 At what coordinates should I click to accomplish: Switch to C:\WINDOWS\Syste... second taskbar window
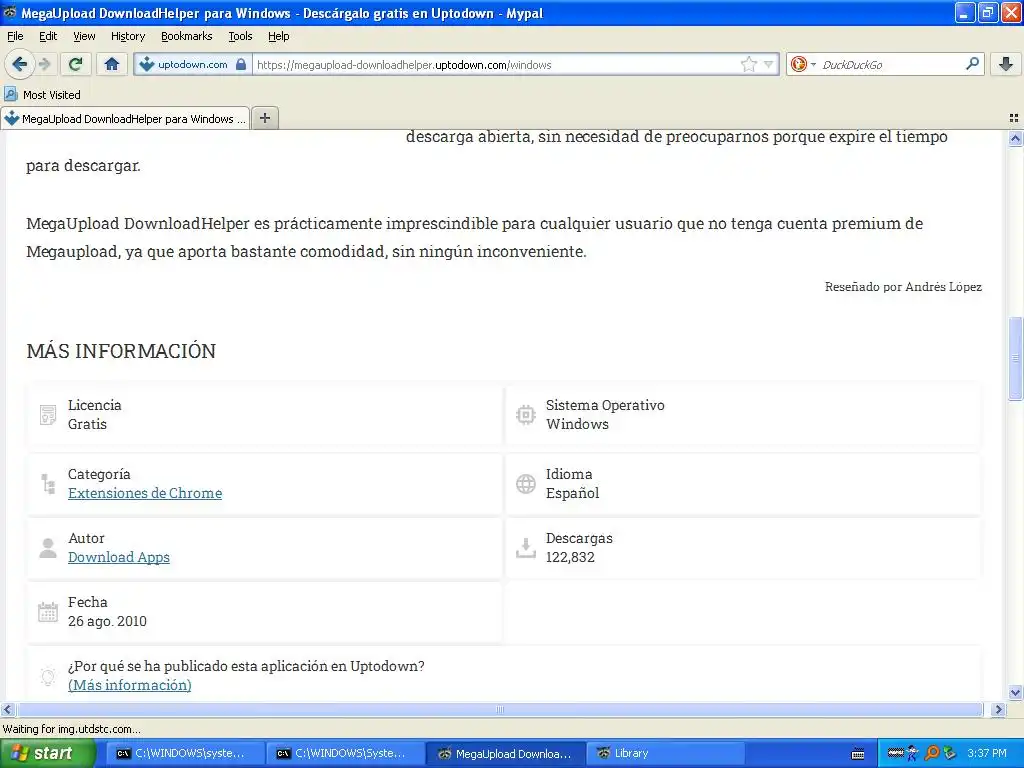tap(344, 754)
